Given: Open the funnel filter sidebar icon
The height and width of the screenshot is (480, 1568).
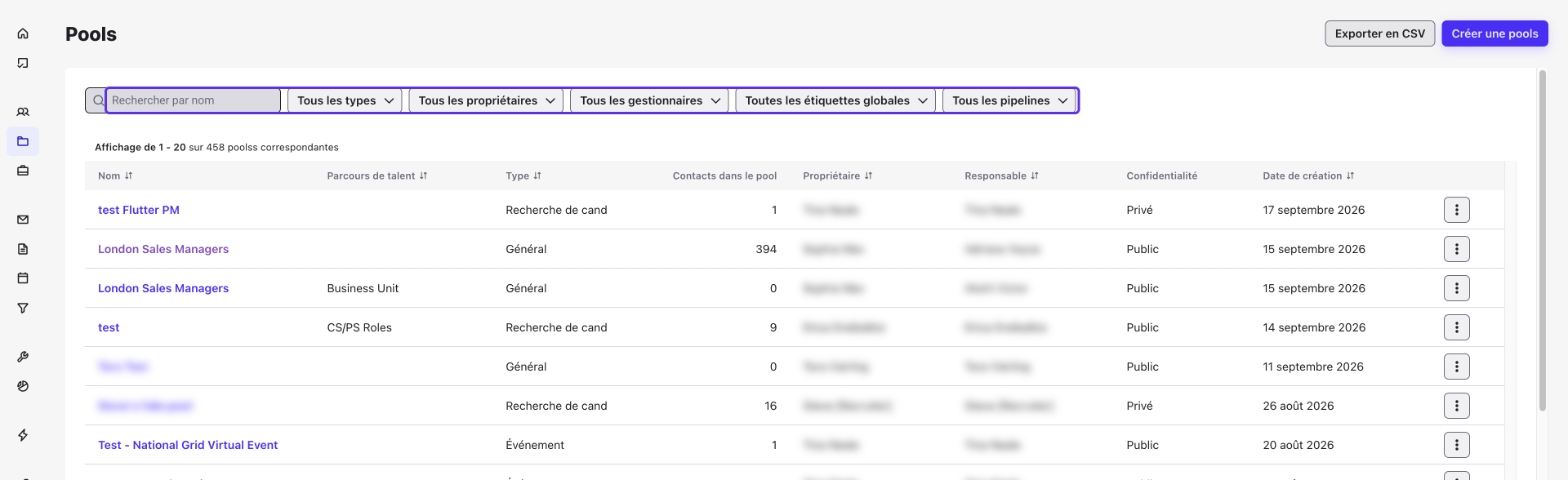Looking at the screenshot, I should (23, 308).
